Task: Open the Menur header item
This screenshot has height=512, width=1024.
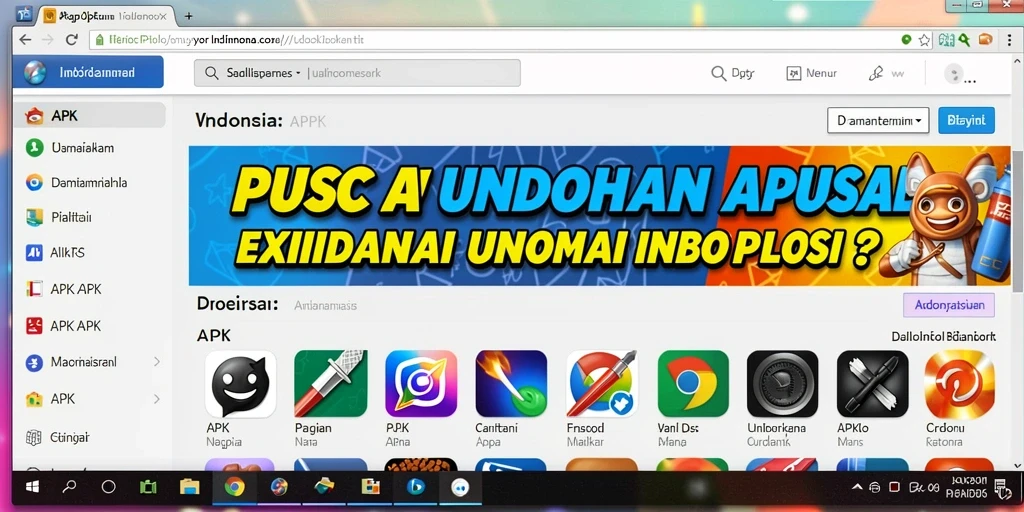Action: 812,73
